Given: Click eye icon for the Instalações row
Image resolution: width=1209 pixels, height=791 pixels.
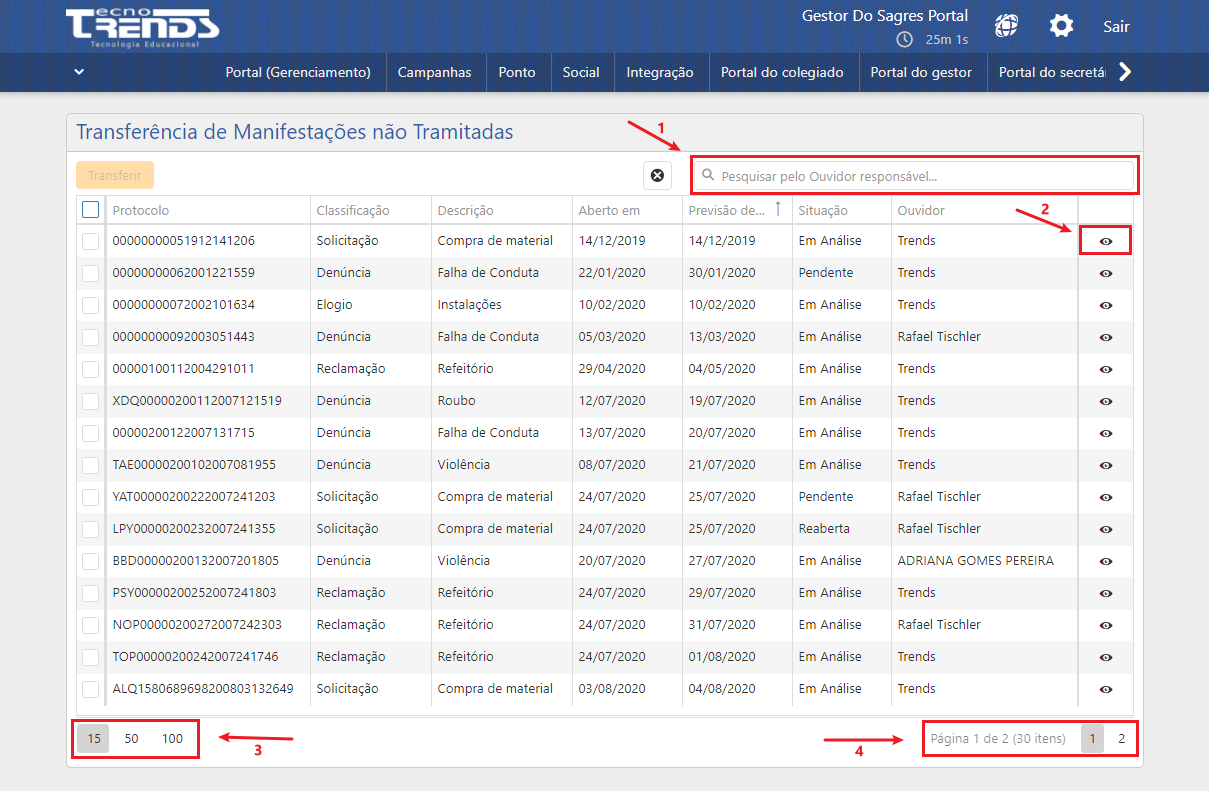Looking at the screenshot, I should click(x=1105, y=305).
